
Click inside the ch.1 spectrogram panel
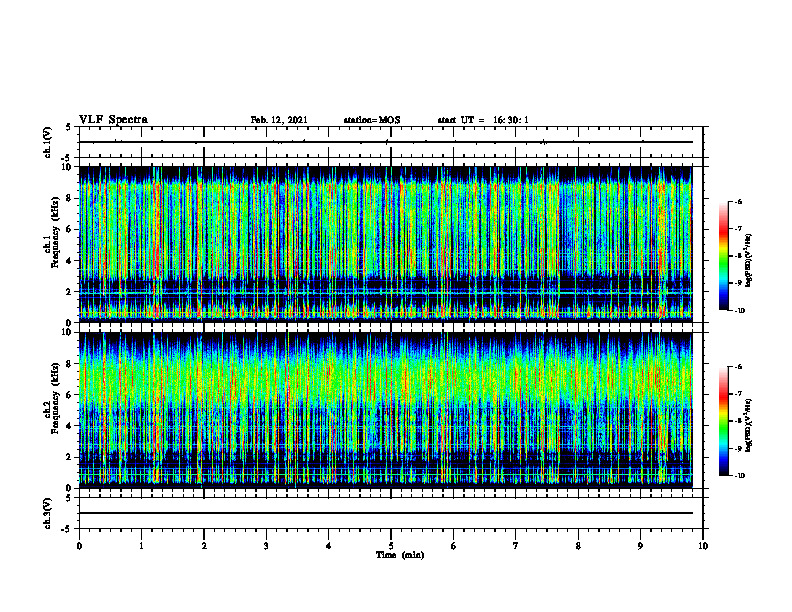click(385, 244)
